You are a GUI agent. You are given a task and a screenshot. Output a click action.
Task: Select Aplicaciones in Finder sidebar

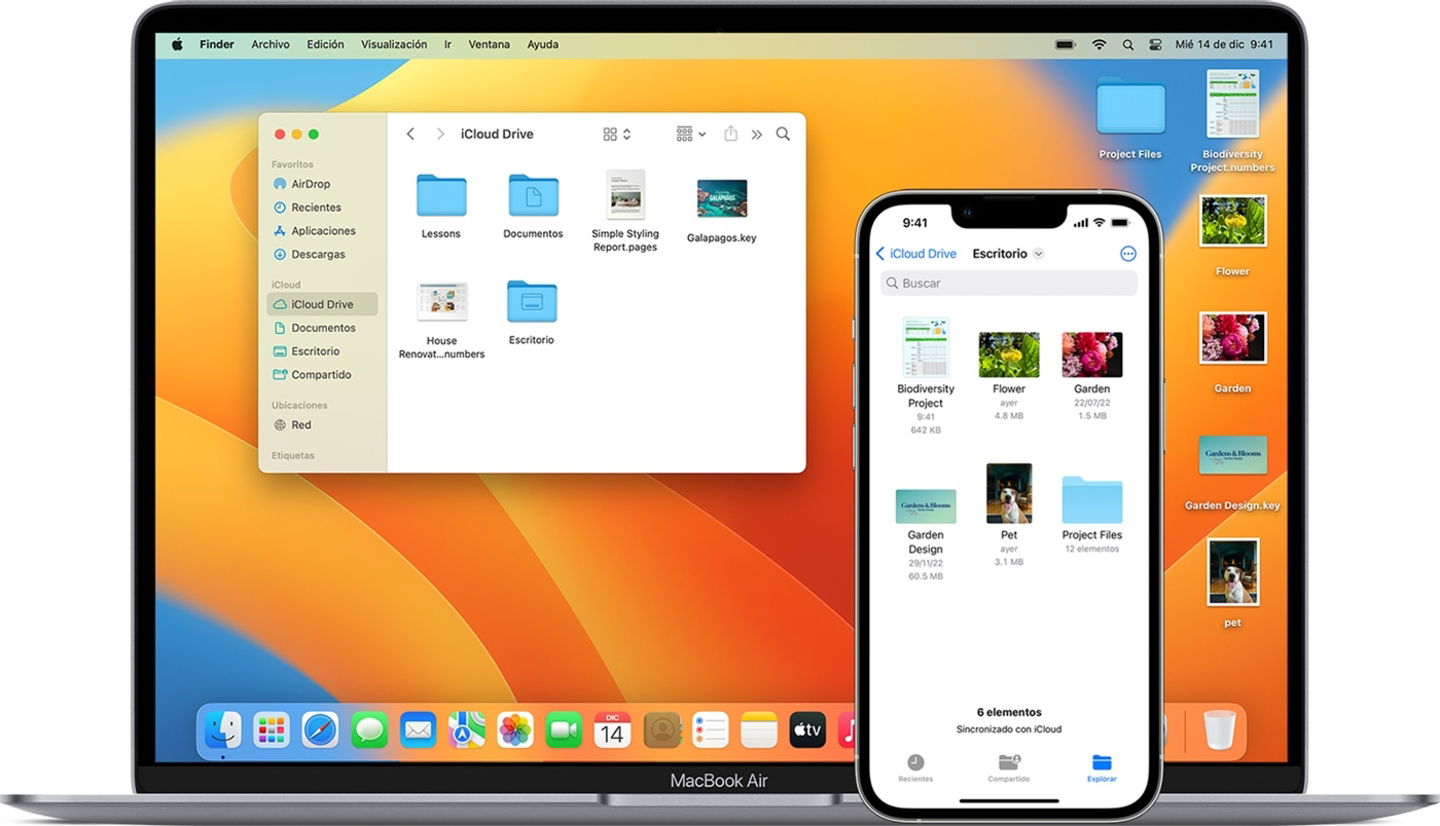coord(322,231)
